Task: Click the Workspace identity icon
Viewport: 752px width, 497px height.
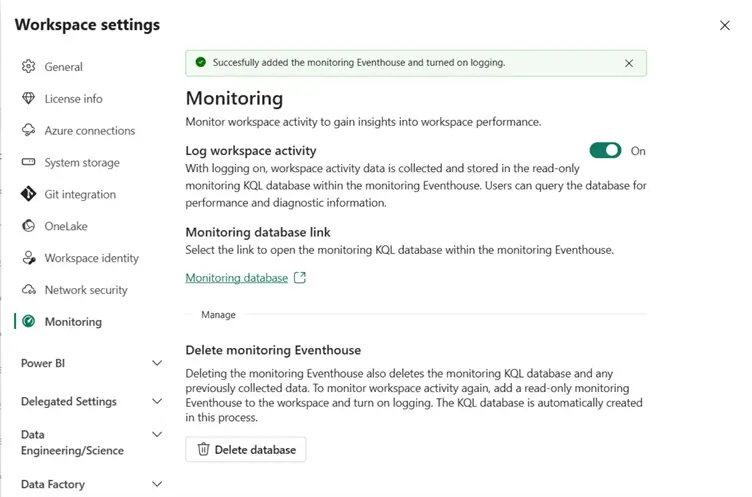Action: pos(28,258)
